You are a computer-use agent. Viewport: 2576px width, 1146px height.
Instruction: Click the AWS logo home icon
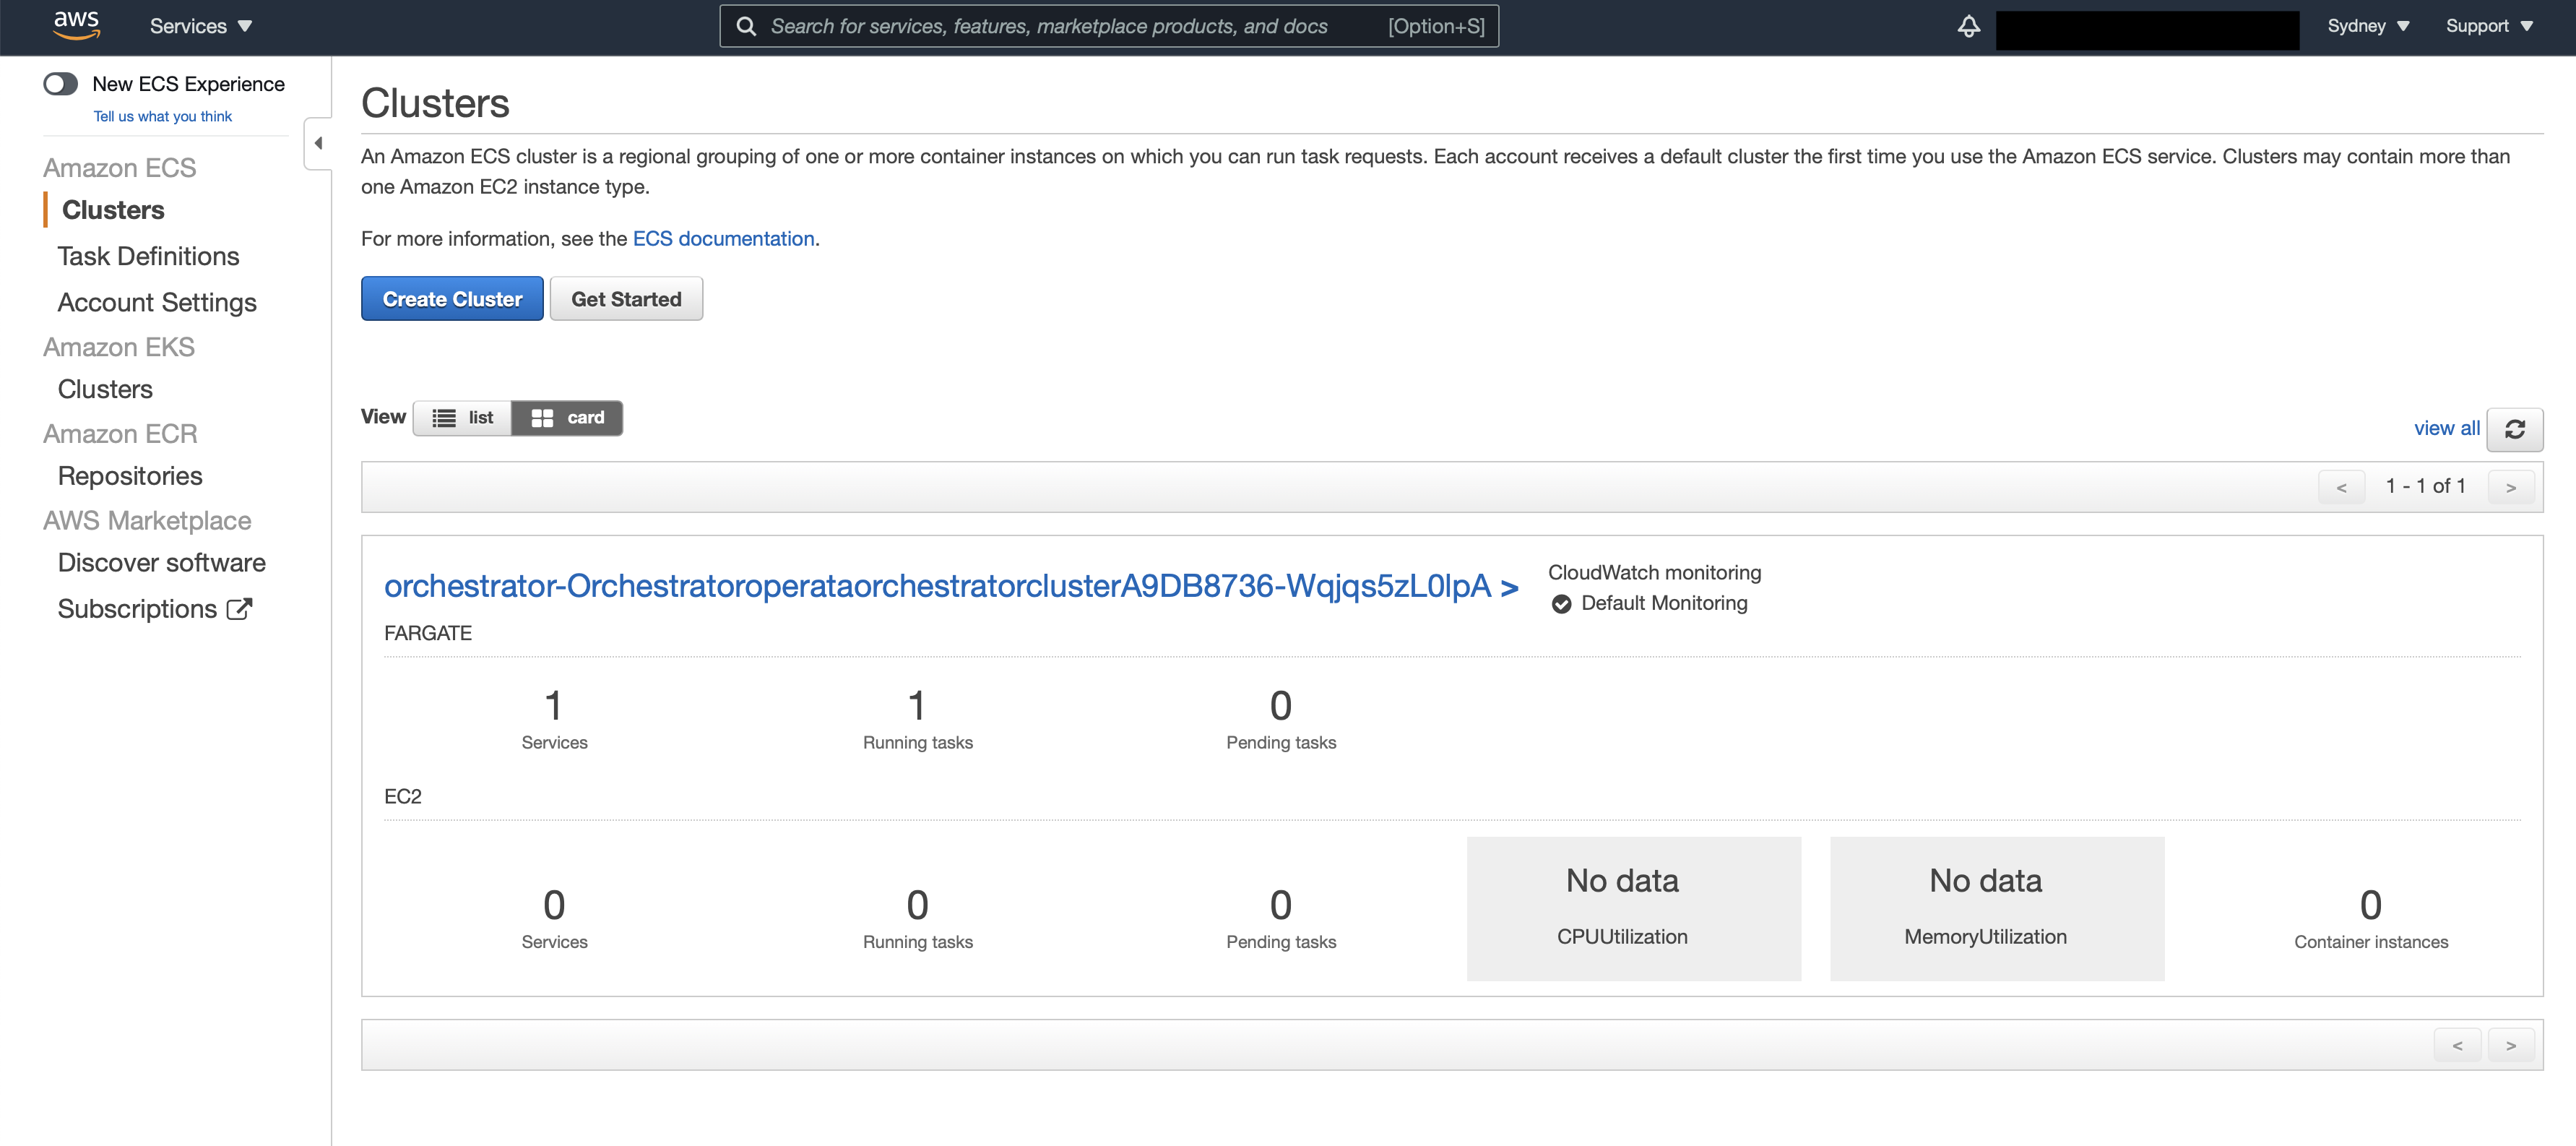tap(76, 25)
